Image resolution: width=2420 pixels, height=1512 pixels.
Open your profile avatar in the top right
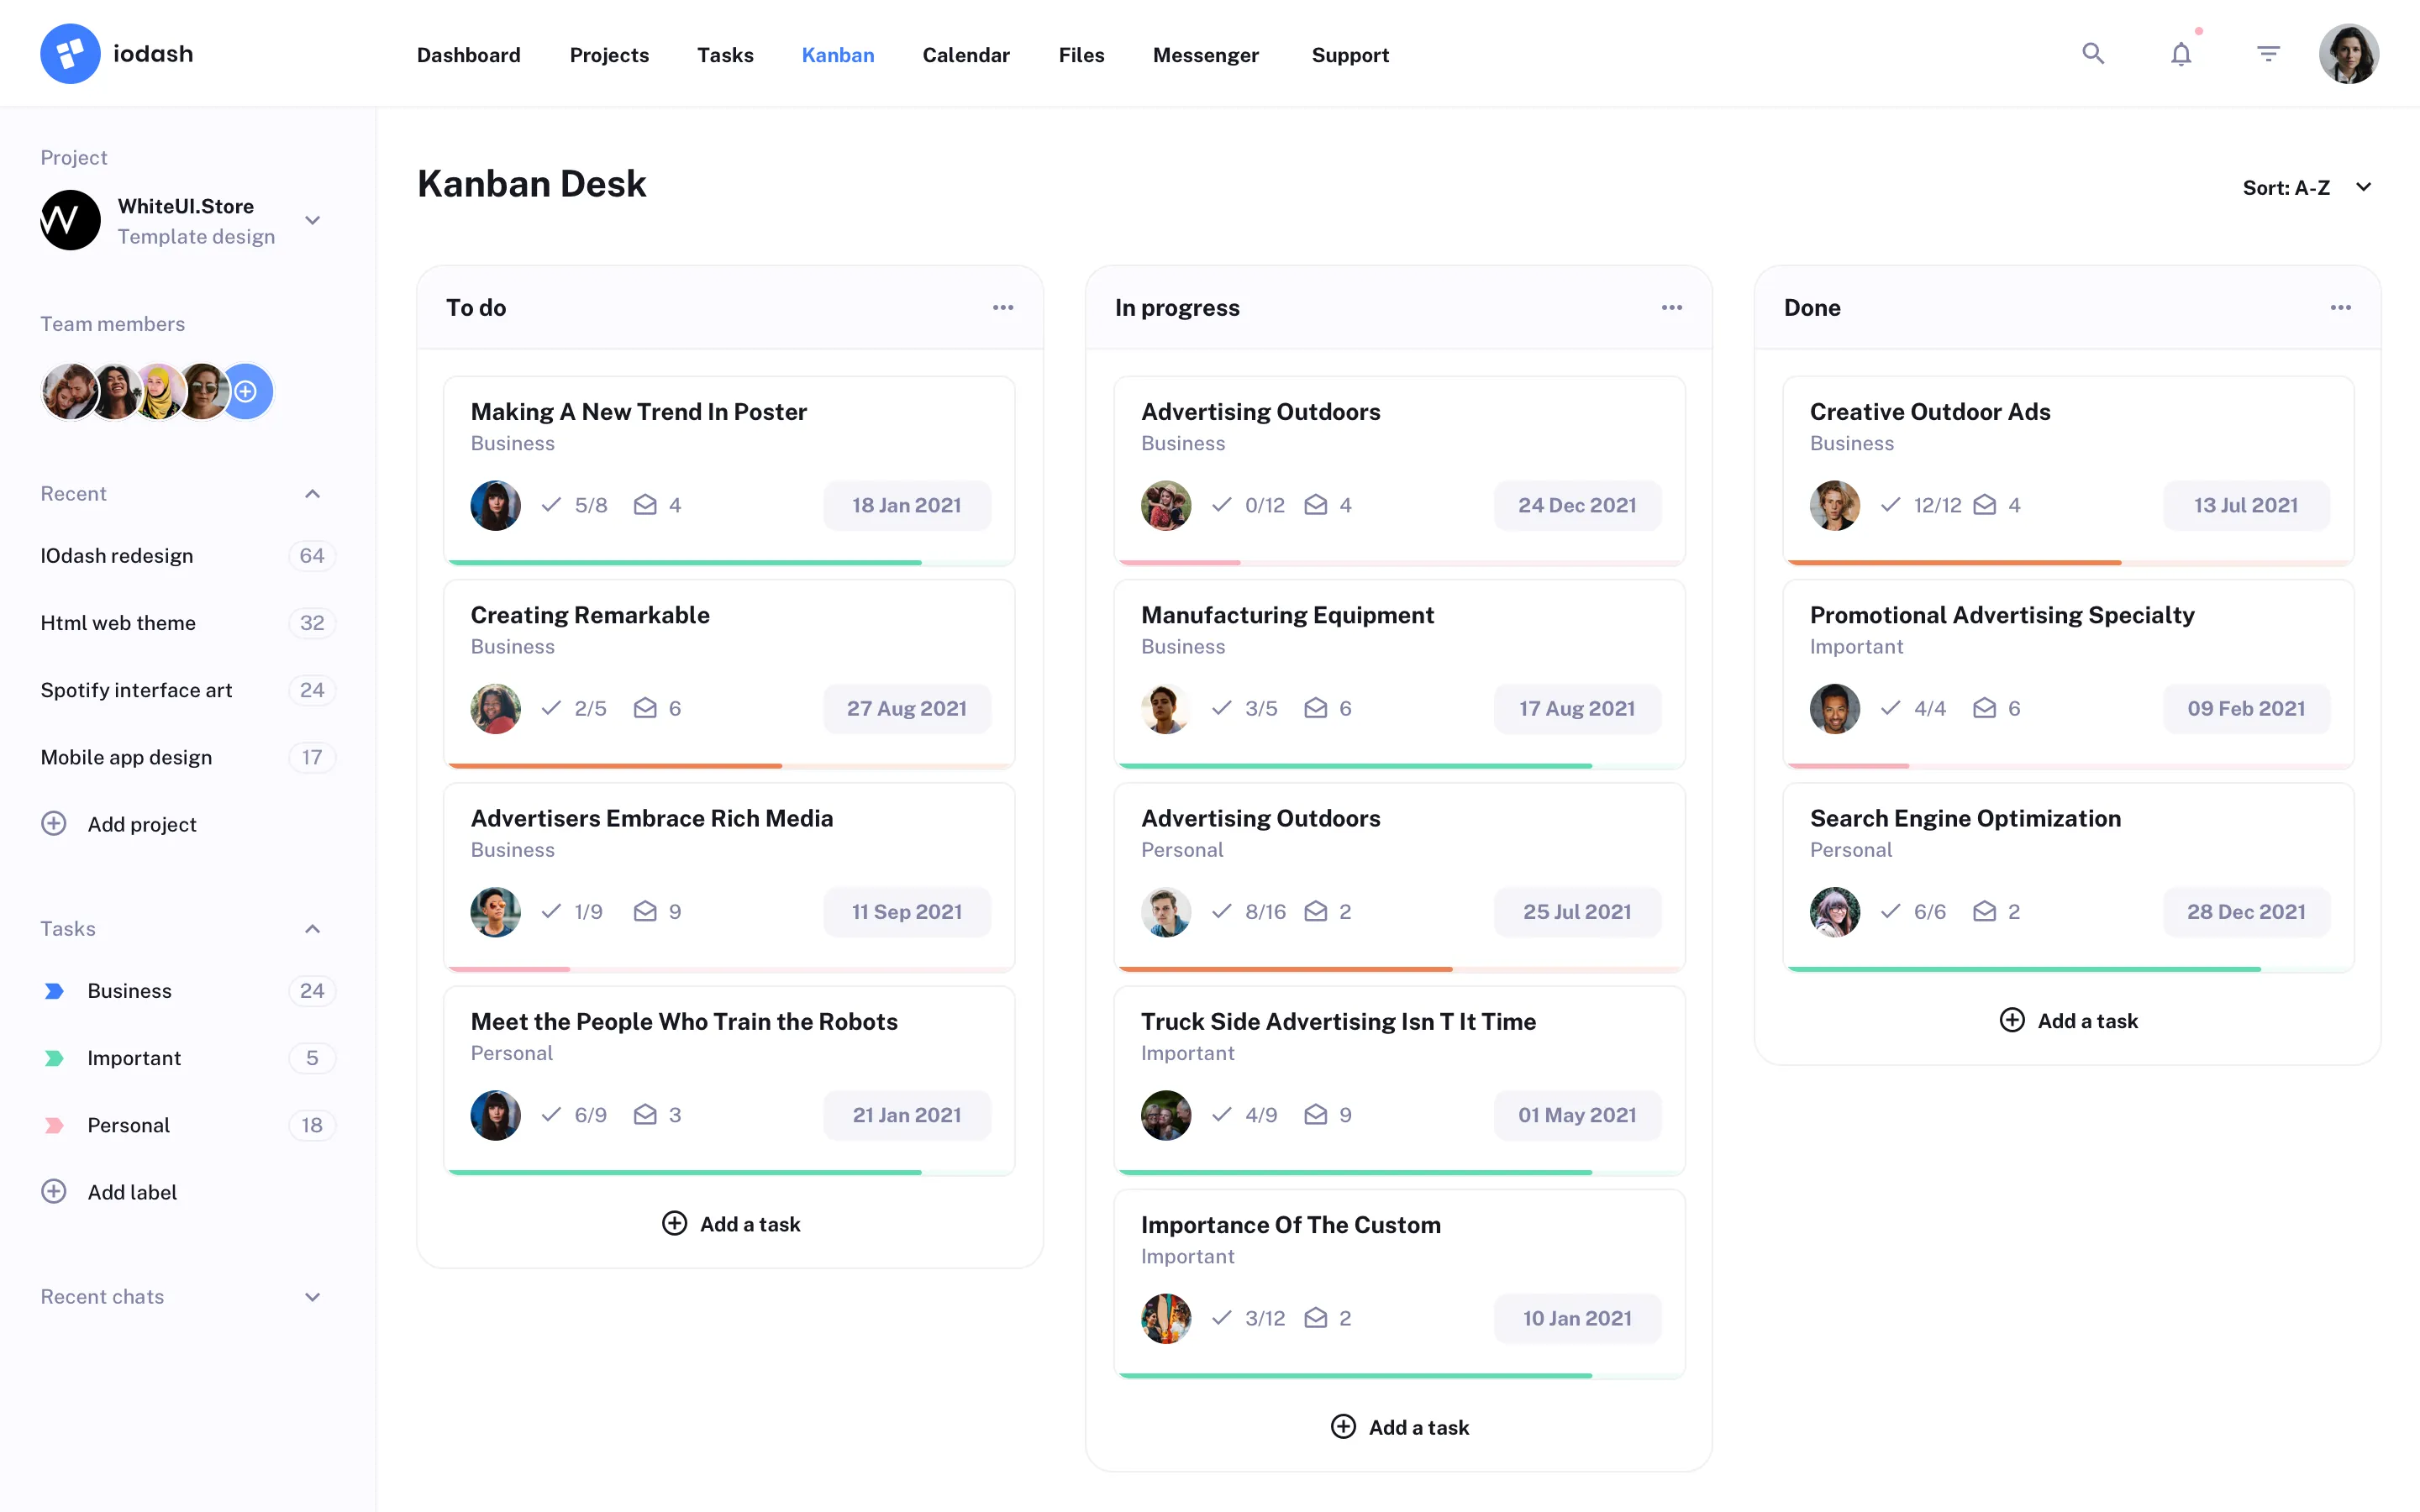coord(2348,53)
